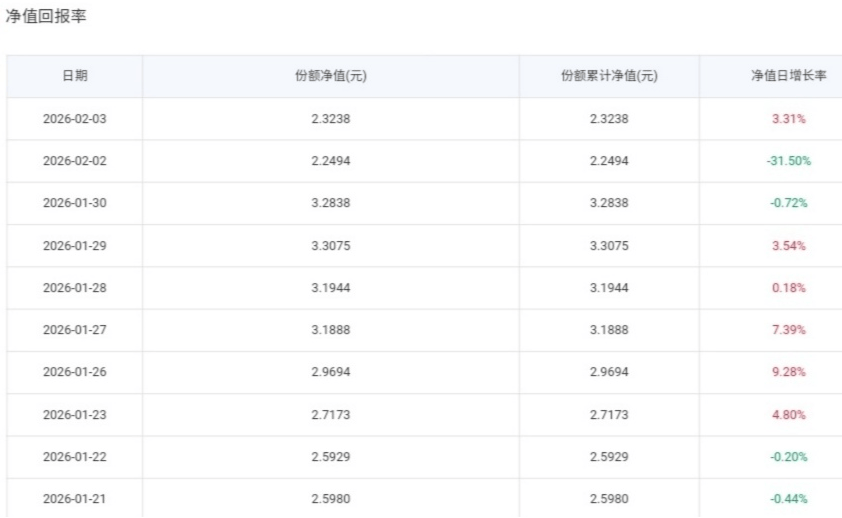Select the 2026-02-03 date cell
This screenshot has width=842, height=518.
point(74,119)
